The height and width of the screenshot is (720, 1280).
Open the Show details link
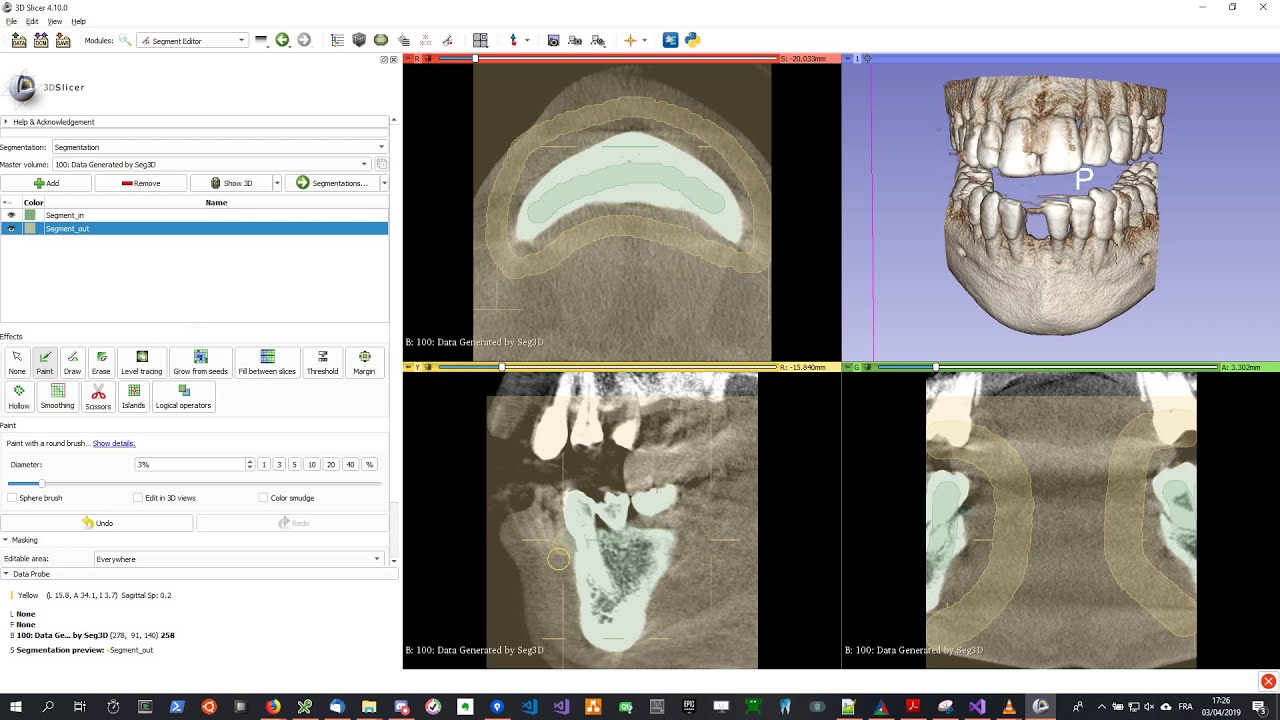click(x=114, y=443)
